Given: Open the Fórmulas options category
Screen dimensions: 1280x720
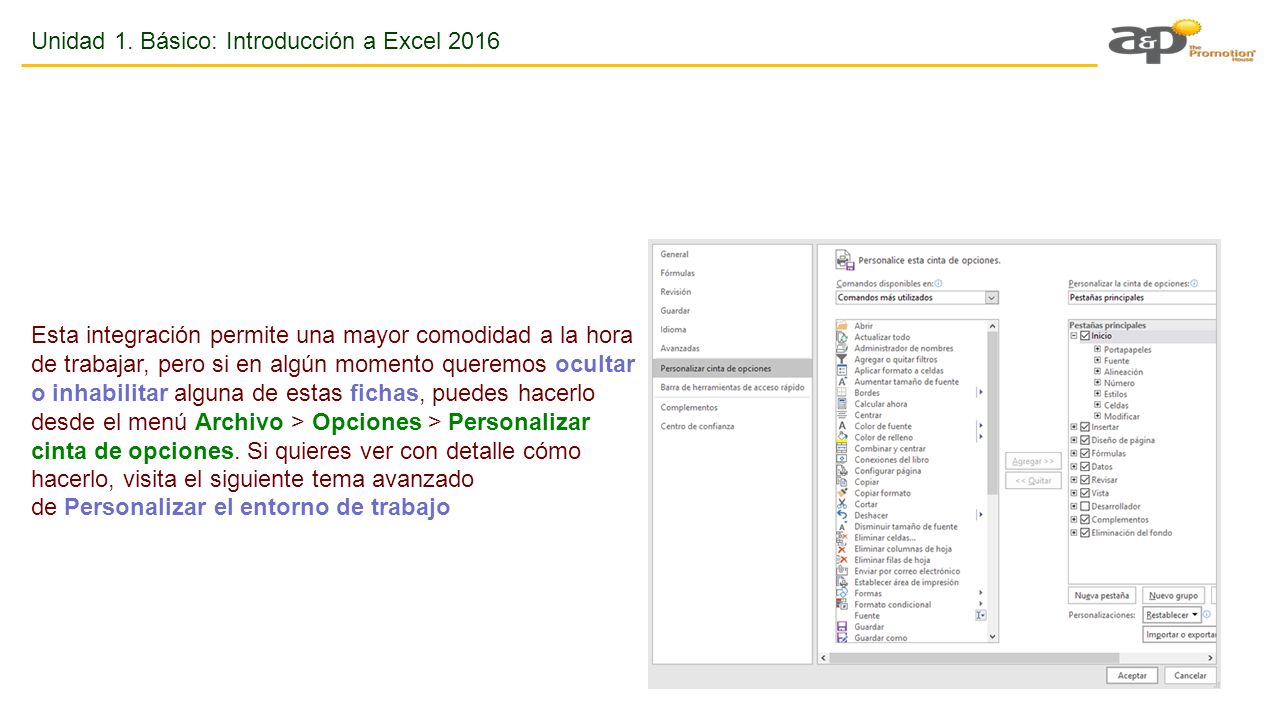Looking at the screenshot, I should click(x=732, y=273).
